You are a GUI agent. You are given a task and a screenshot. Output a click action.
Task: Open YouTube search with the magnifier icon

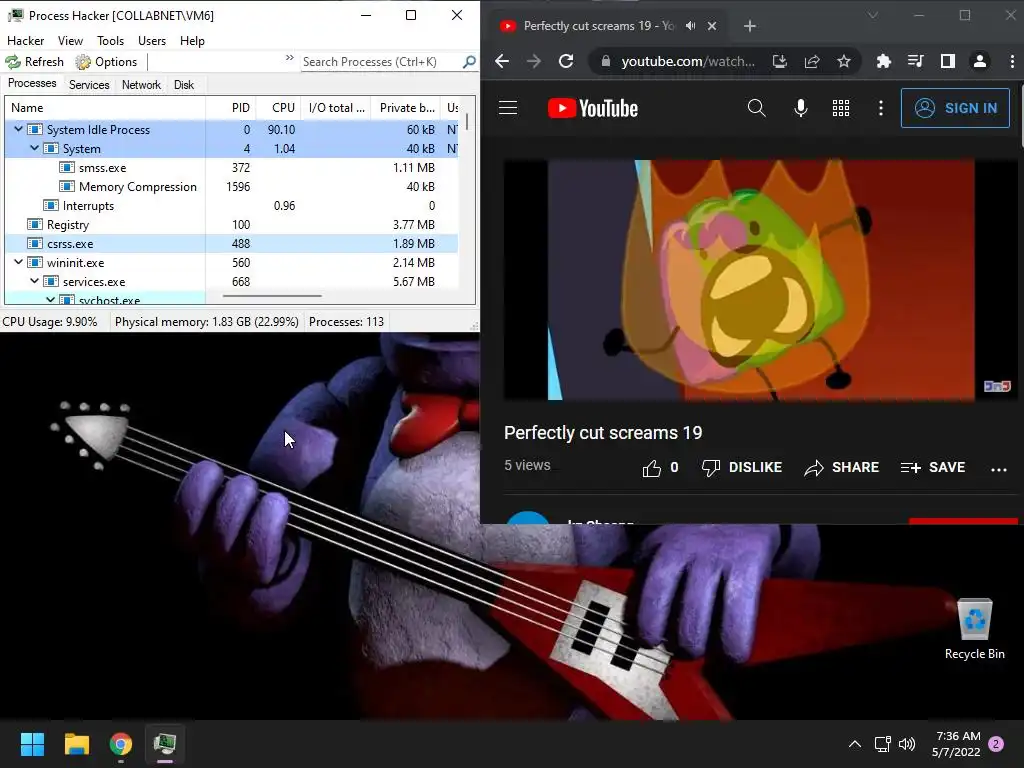756,108
